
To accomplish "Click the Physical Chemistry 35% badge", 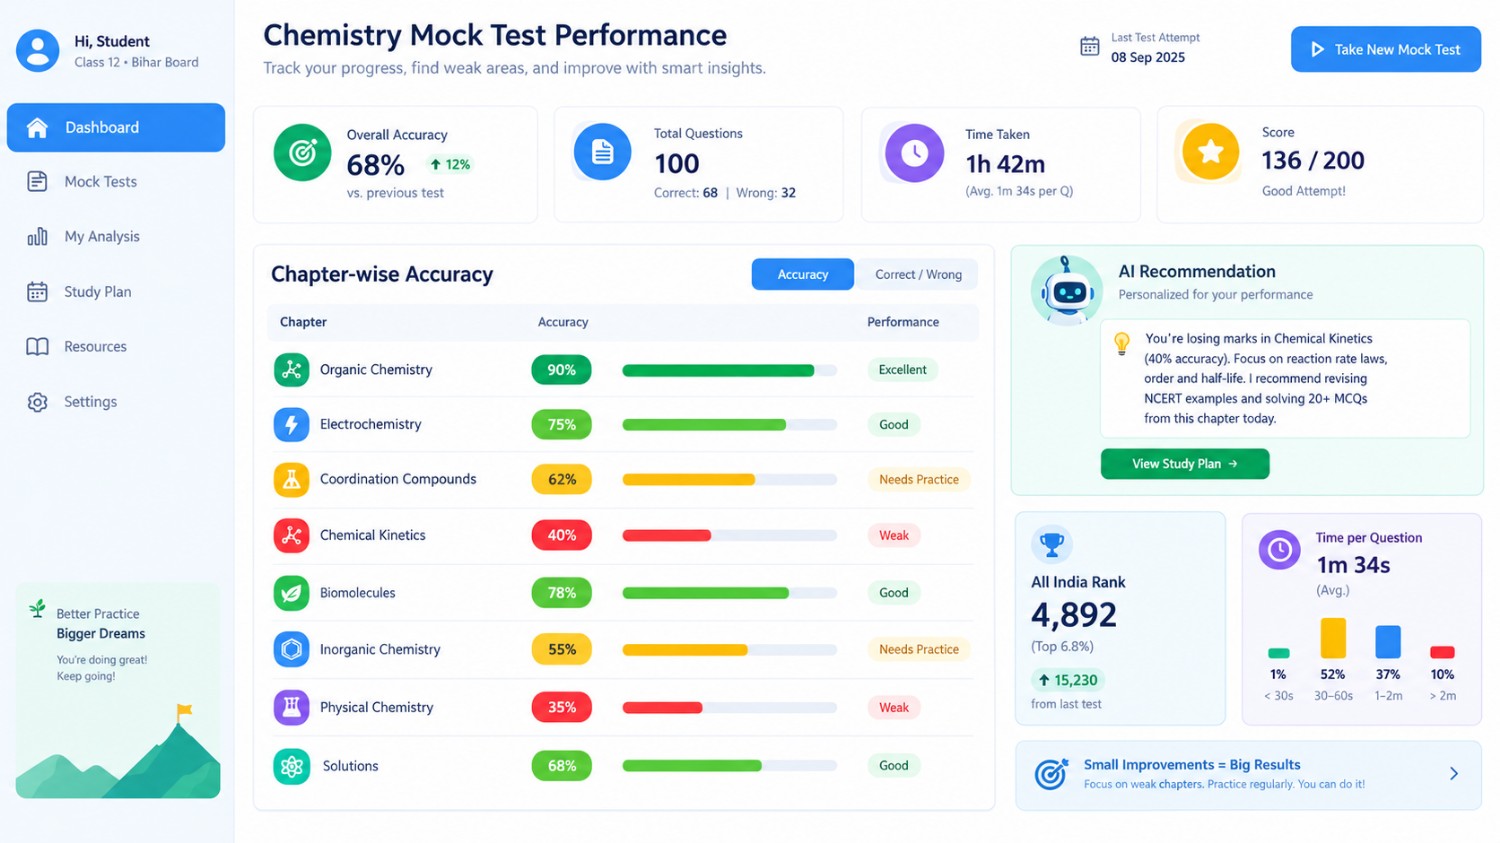I will 561,707.
